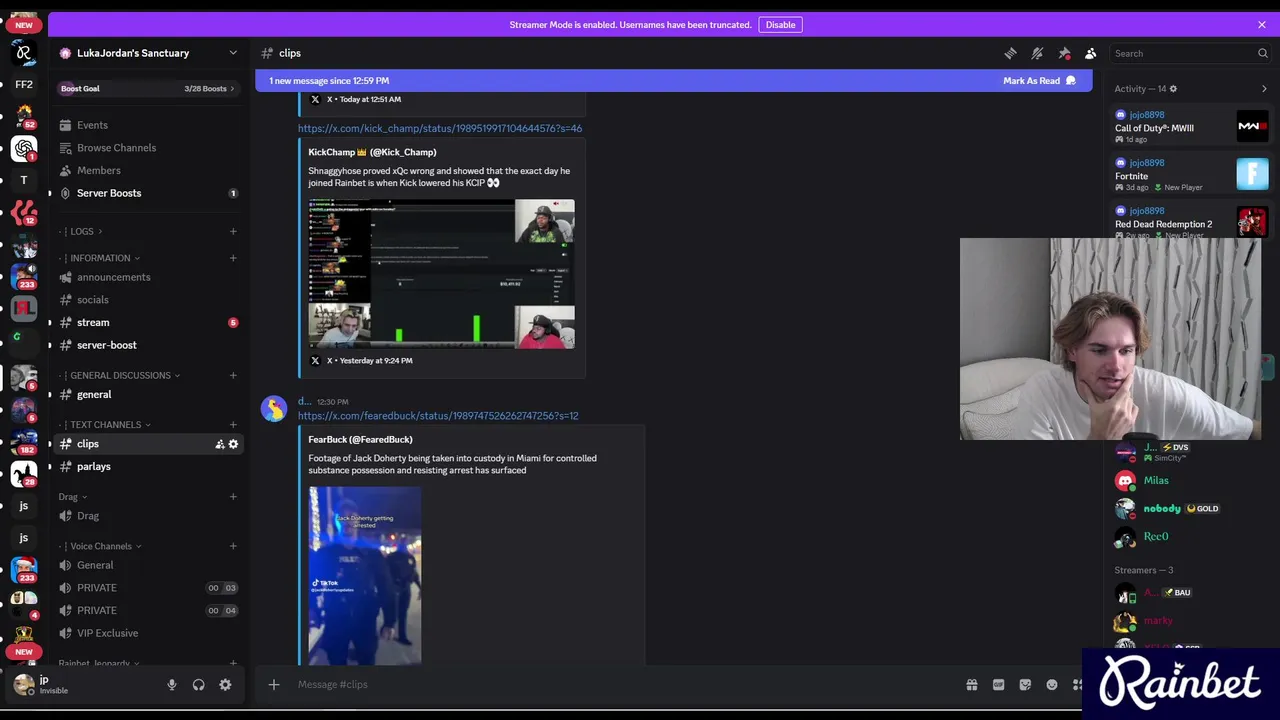Open Fortnite activity card
The width and height of the screenshot is (1280, 720).
[x=1191, y=175]
